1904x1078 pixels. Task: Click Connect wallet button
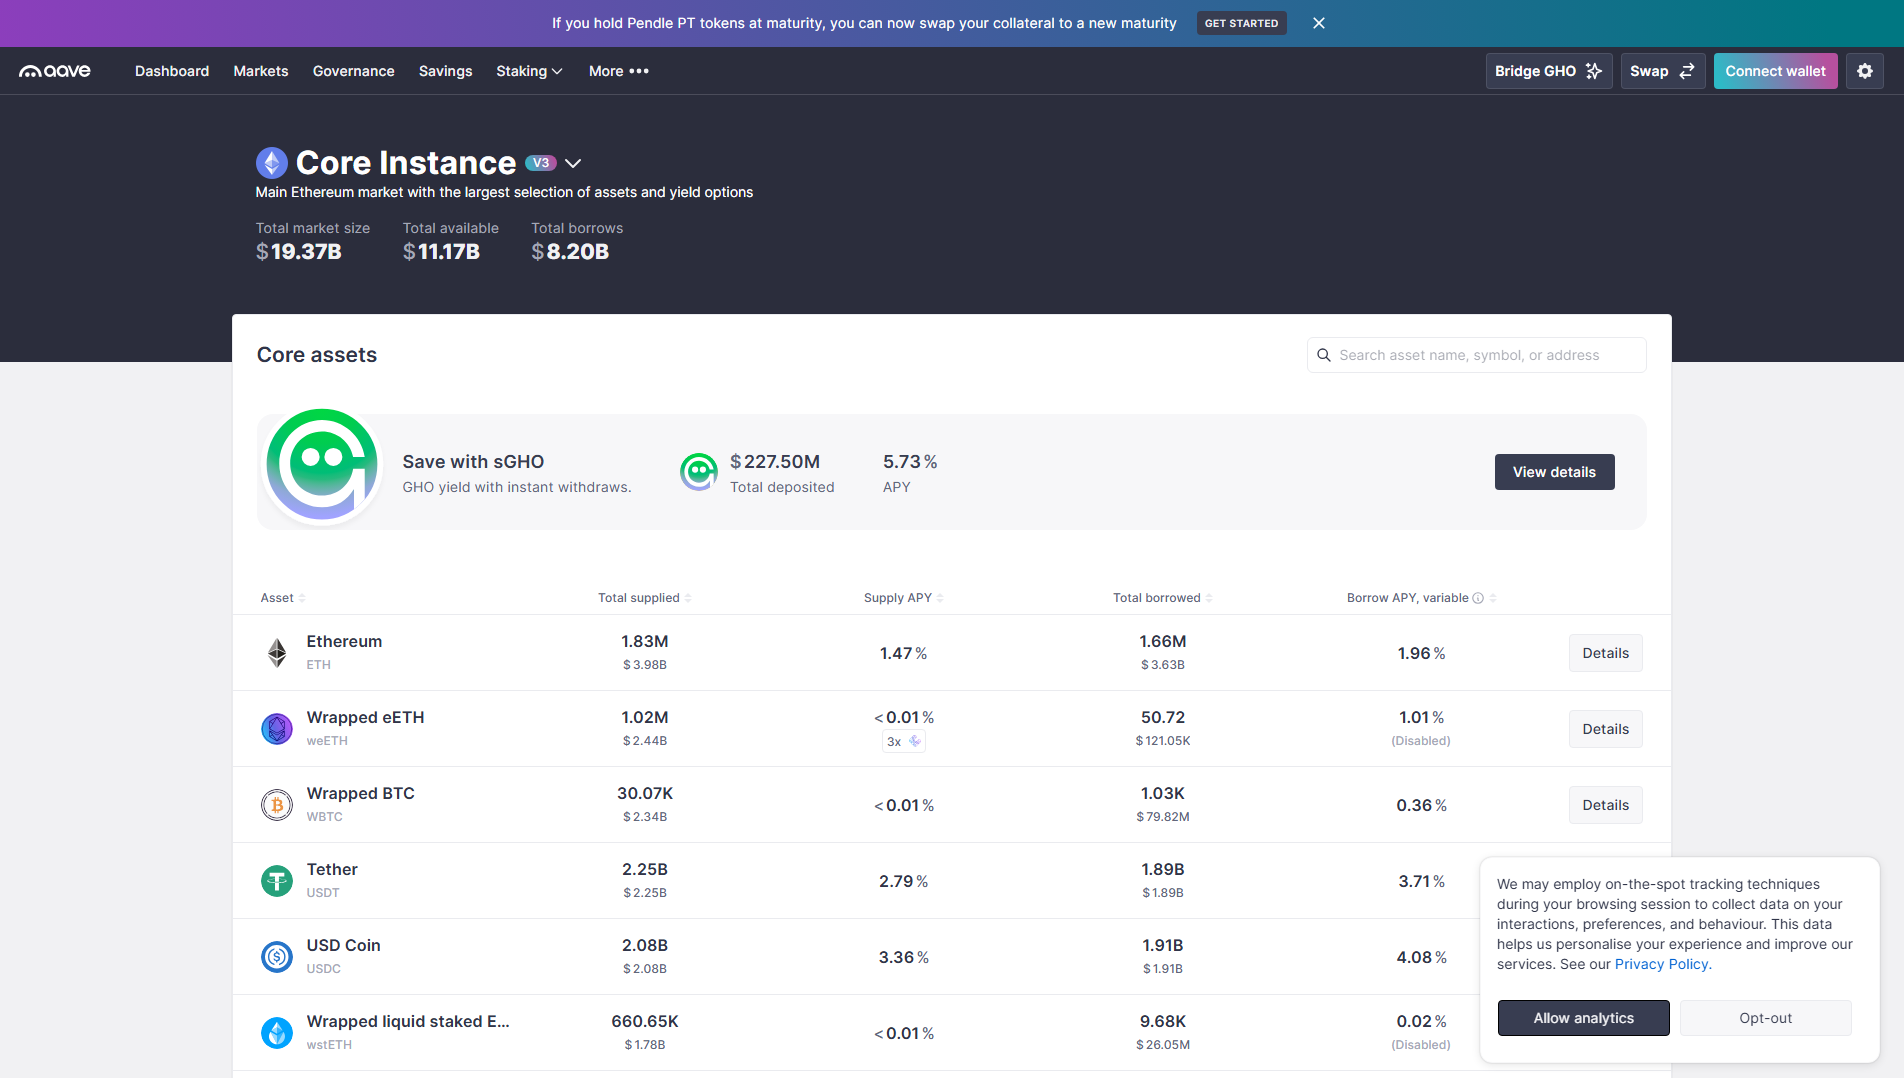point(1775,71)
